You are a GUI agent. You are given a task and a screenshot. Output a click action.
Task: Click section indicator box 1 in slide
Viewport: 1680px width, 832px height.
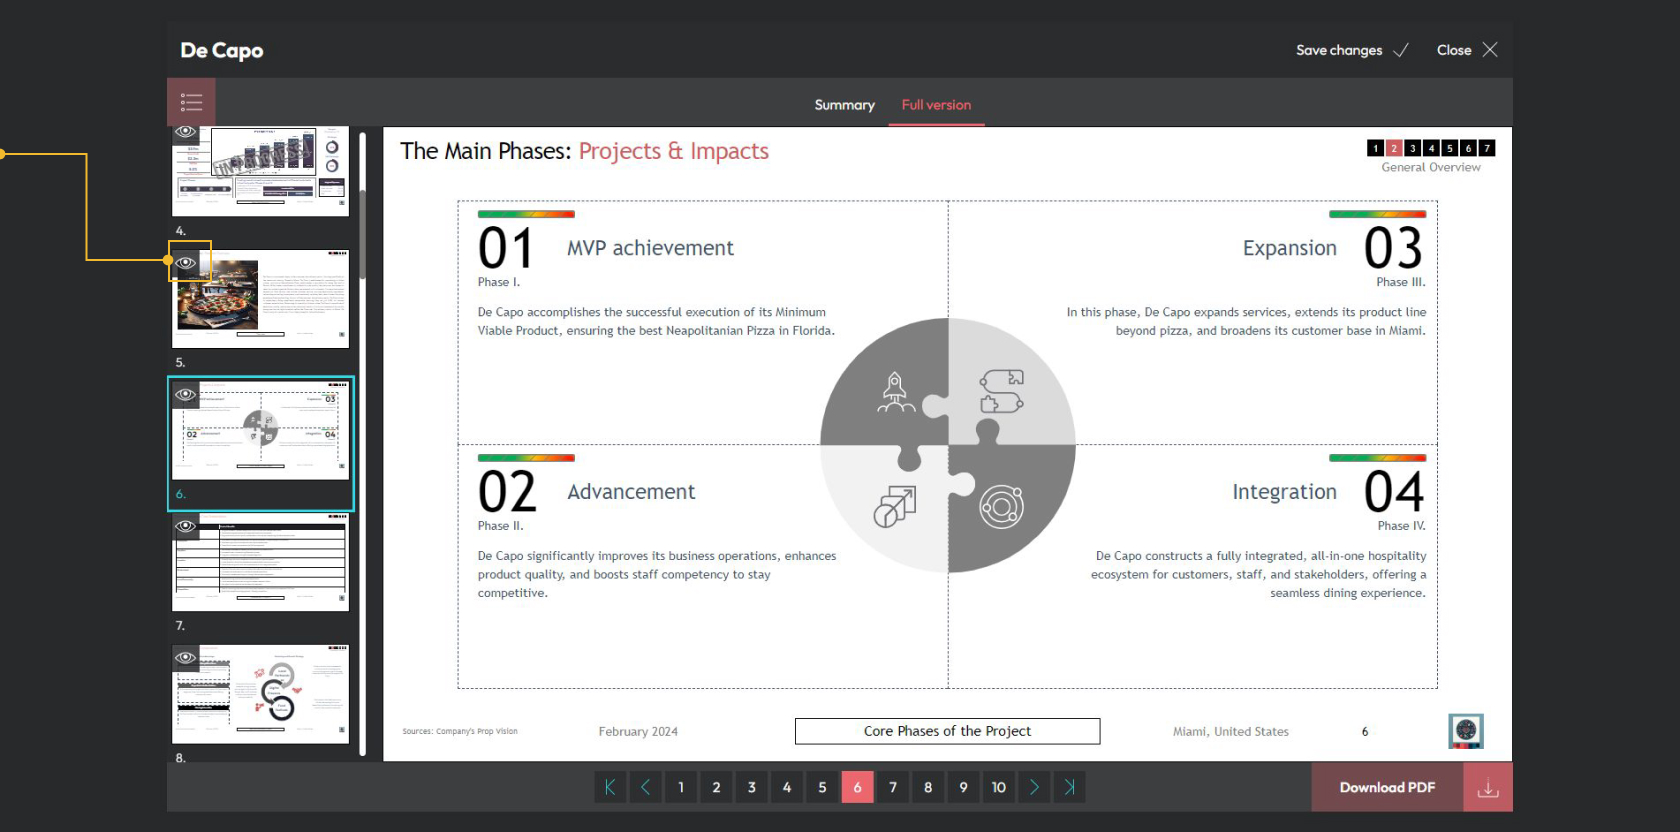pos(1375,148)
